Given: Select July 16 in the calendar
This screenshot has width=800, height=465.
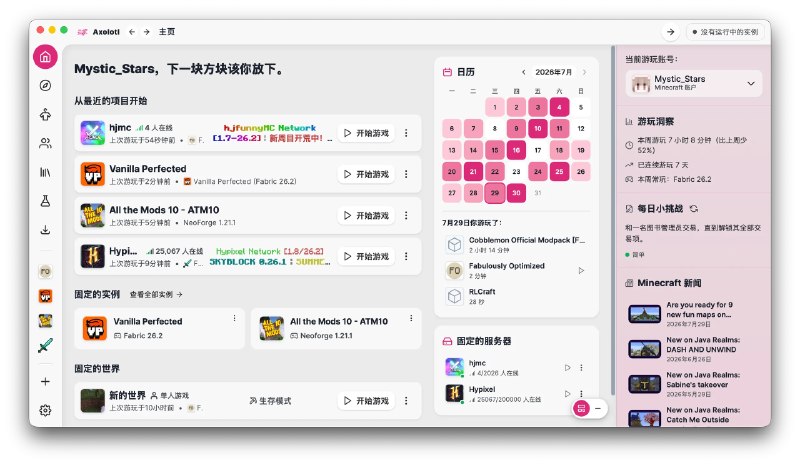Looking at the screenshot, I should tap(516, 150).
